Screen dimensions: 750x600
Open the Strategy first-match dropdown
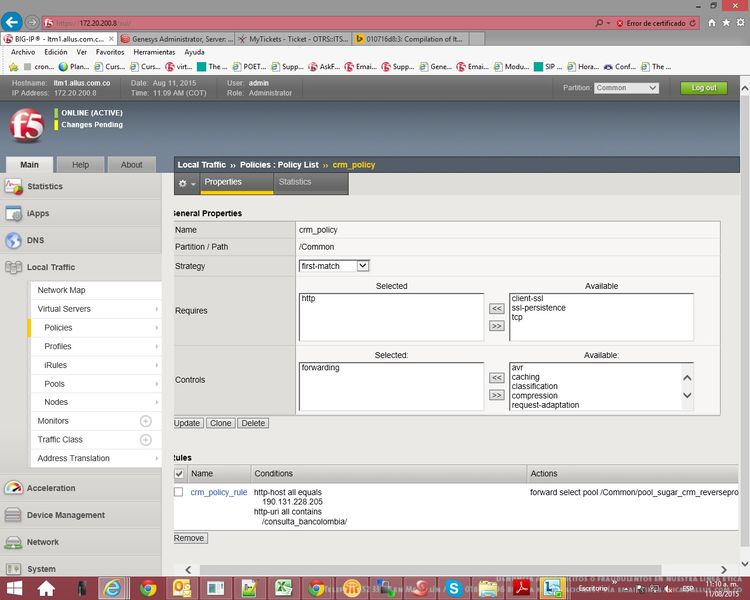[334, 266]
